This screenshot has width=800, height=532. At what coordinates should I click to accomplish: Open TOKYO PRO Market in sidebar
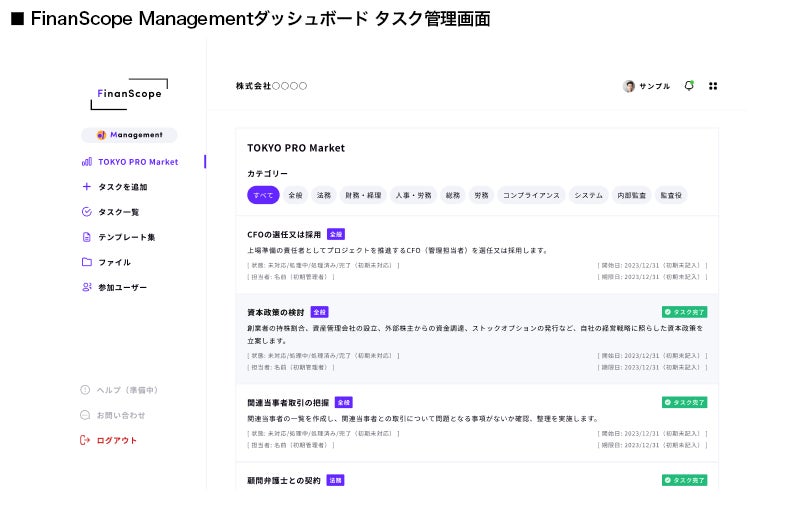(138, 162)
